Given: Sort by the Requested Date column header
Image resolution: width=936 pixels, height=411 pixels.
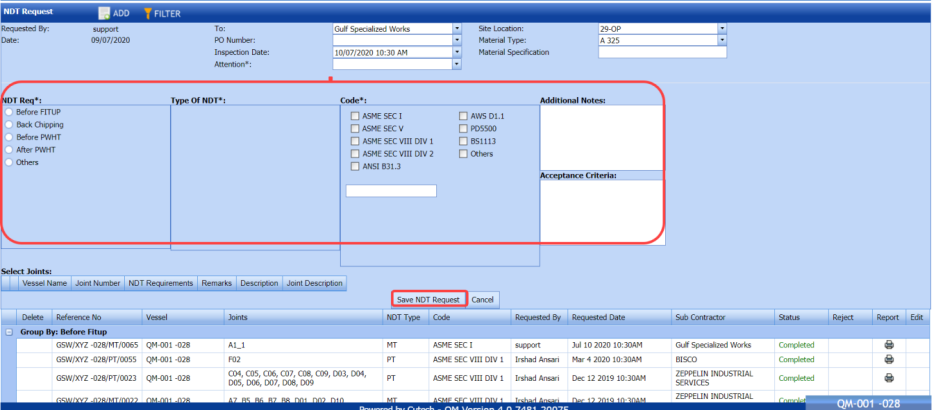Looking at the screenshot, I should 598,317.
